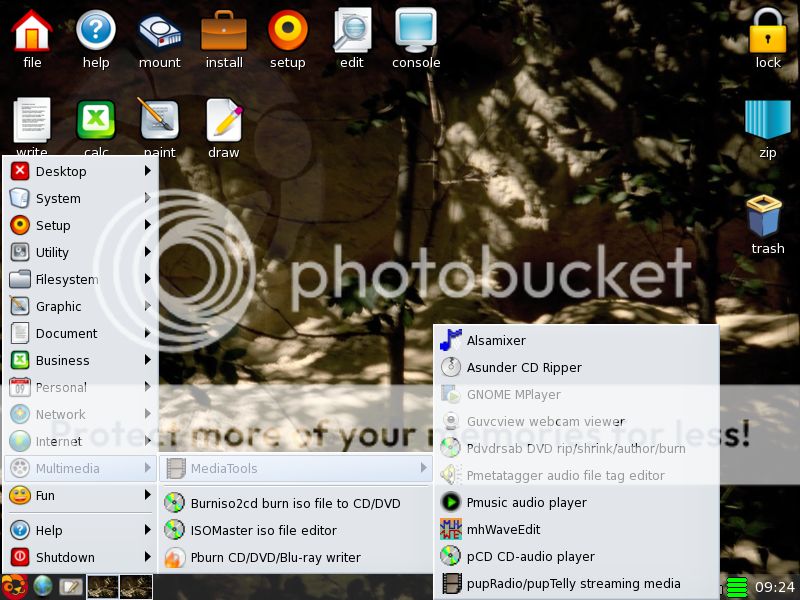800x600 pixels.
Task: Expand the Document submenu arrow
Action: click(147, 333)
